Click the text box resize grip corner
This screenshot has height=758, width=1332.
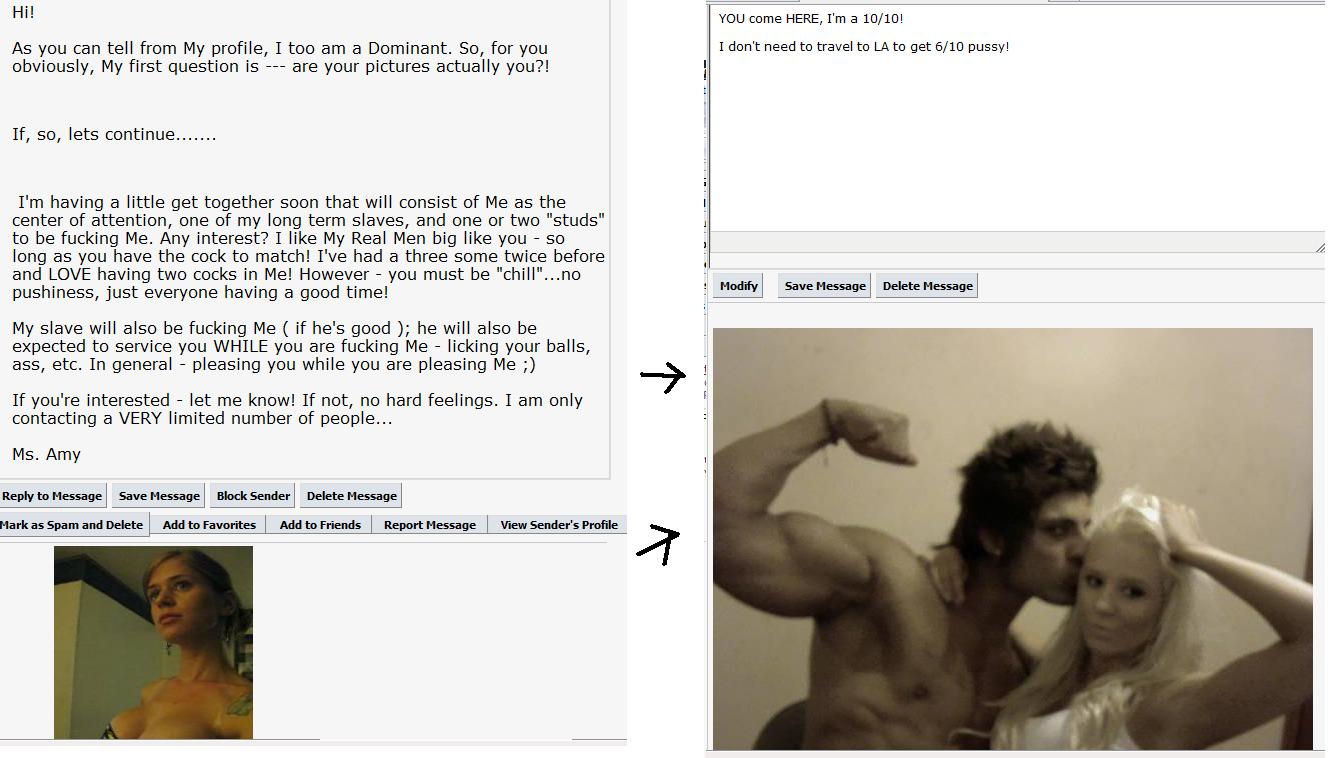(1320, 247)
